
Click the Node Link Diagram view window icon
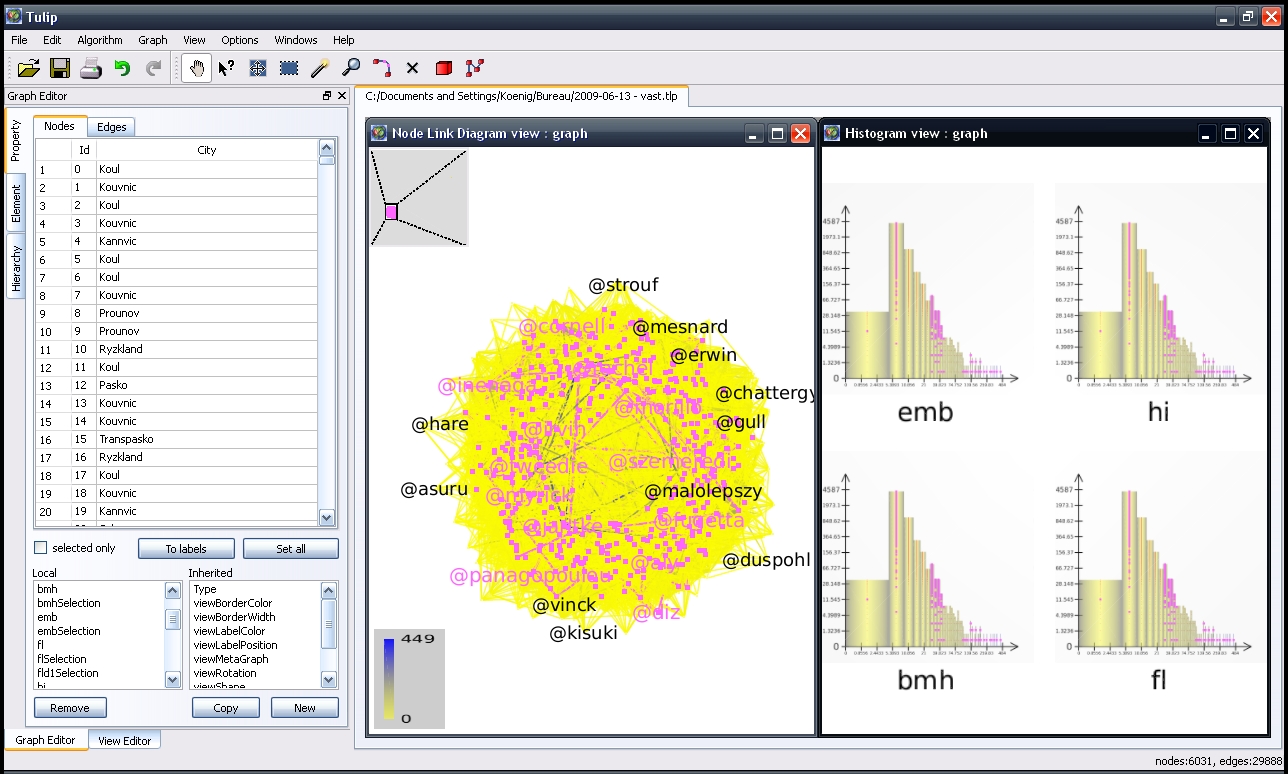(x=379, y=133)
